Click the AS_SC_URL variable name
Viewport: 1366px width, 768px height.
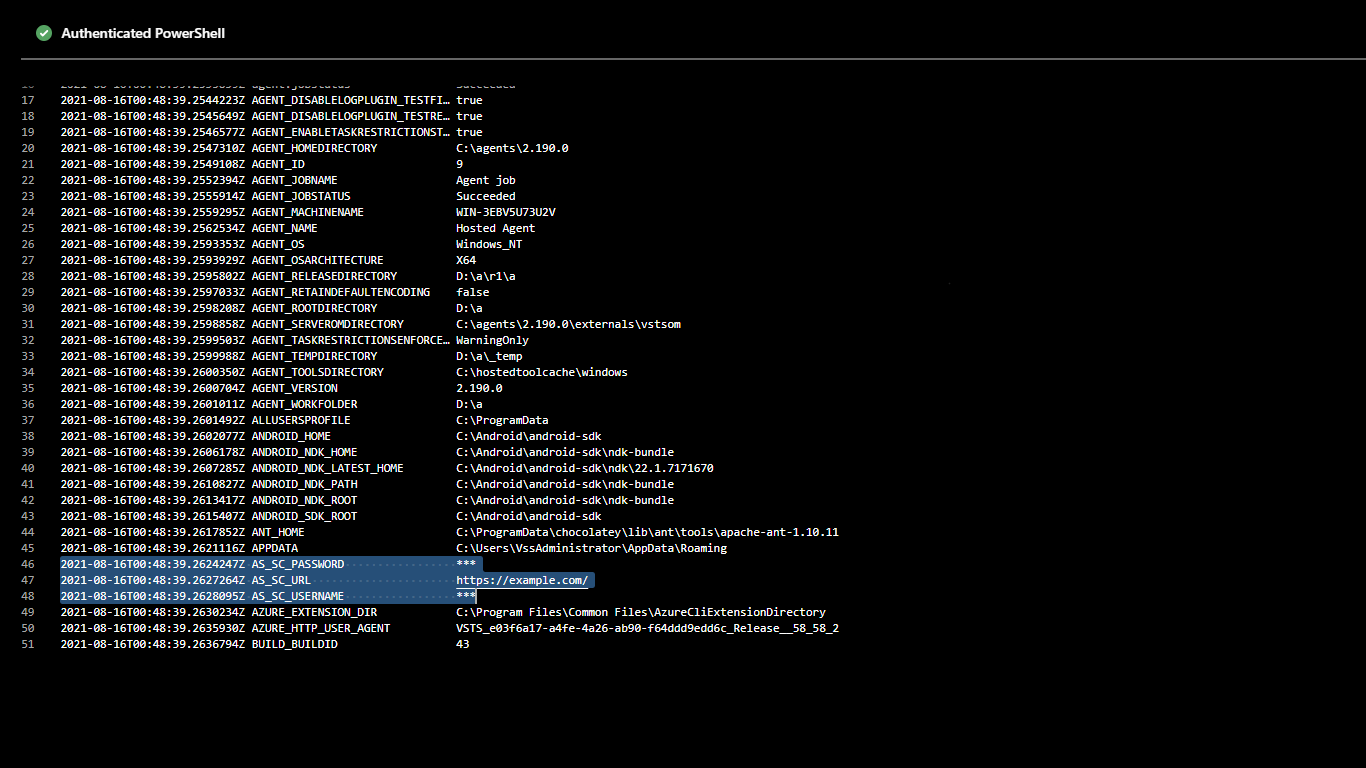(x=284, y=580)
